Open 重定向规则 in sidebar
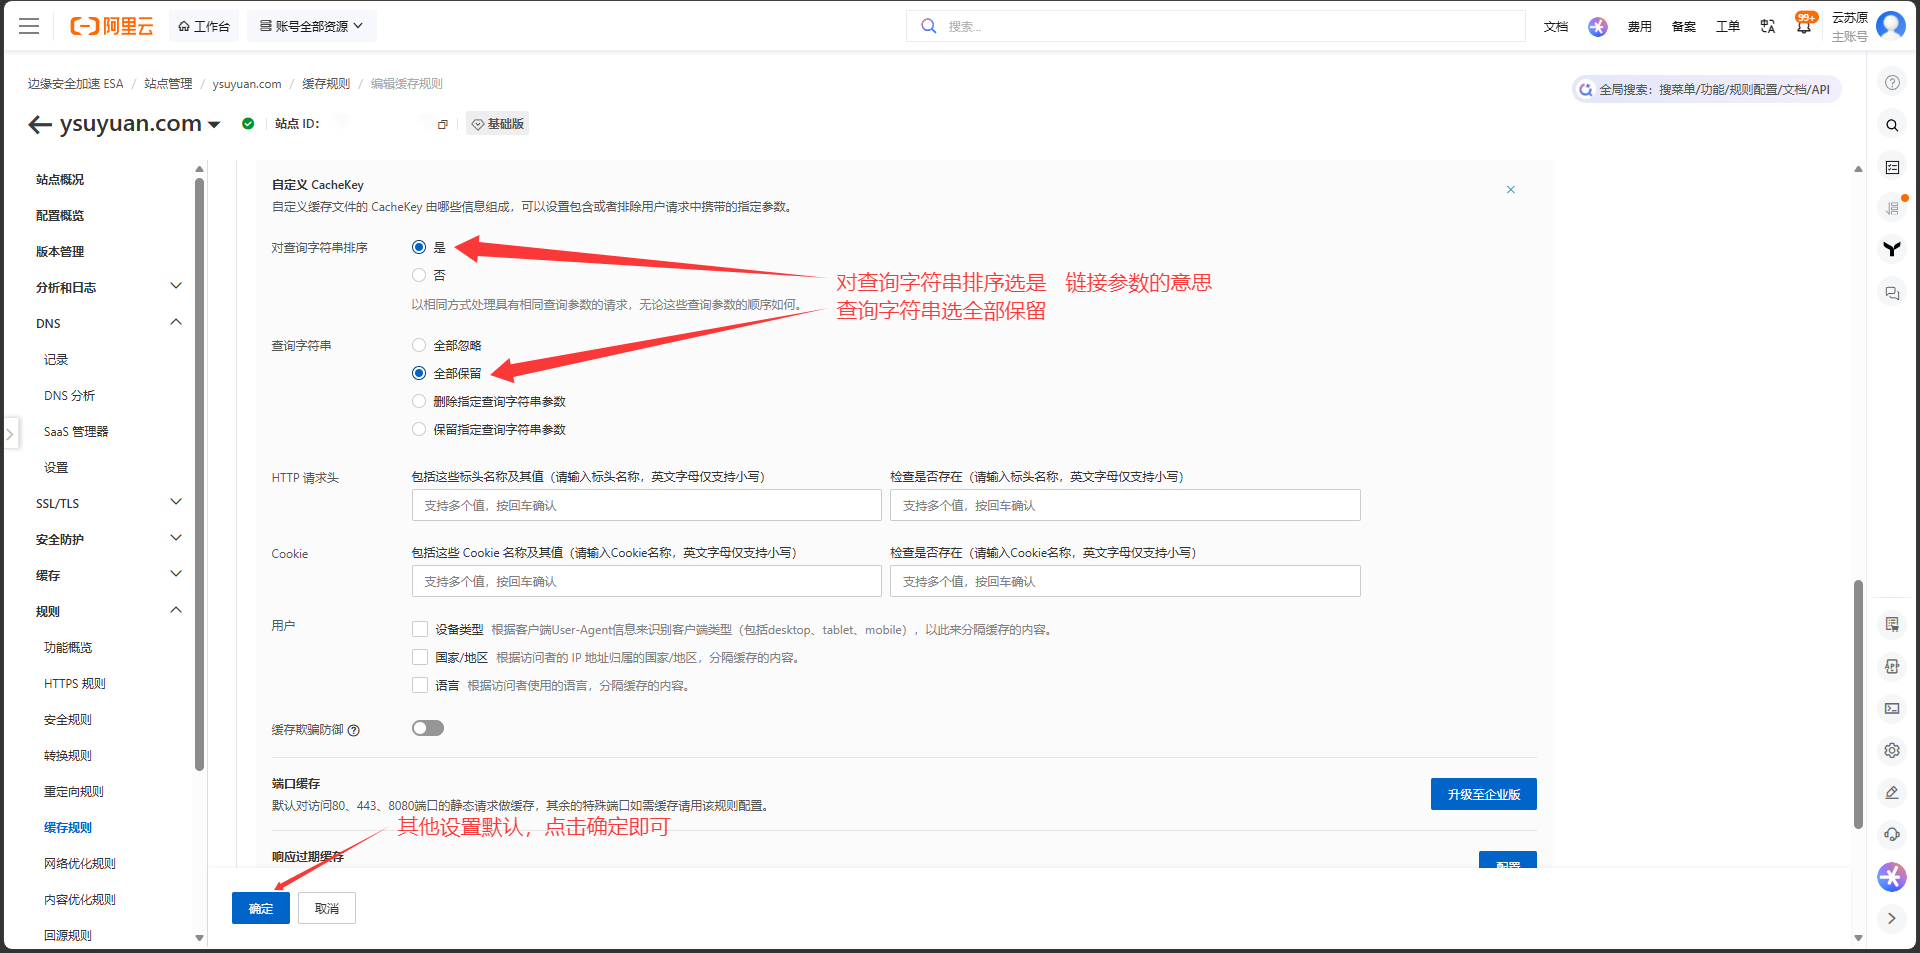Image resolution: width=1920 pixels, height=953 pixels. pos(74,791)
